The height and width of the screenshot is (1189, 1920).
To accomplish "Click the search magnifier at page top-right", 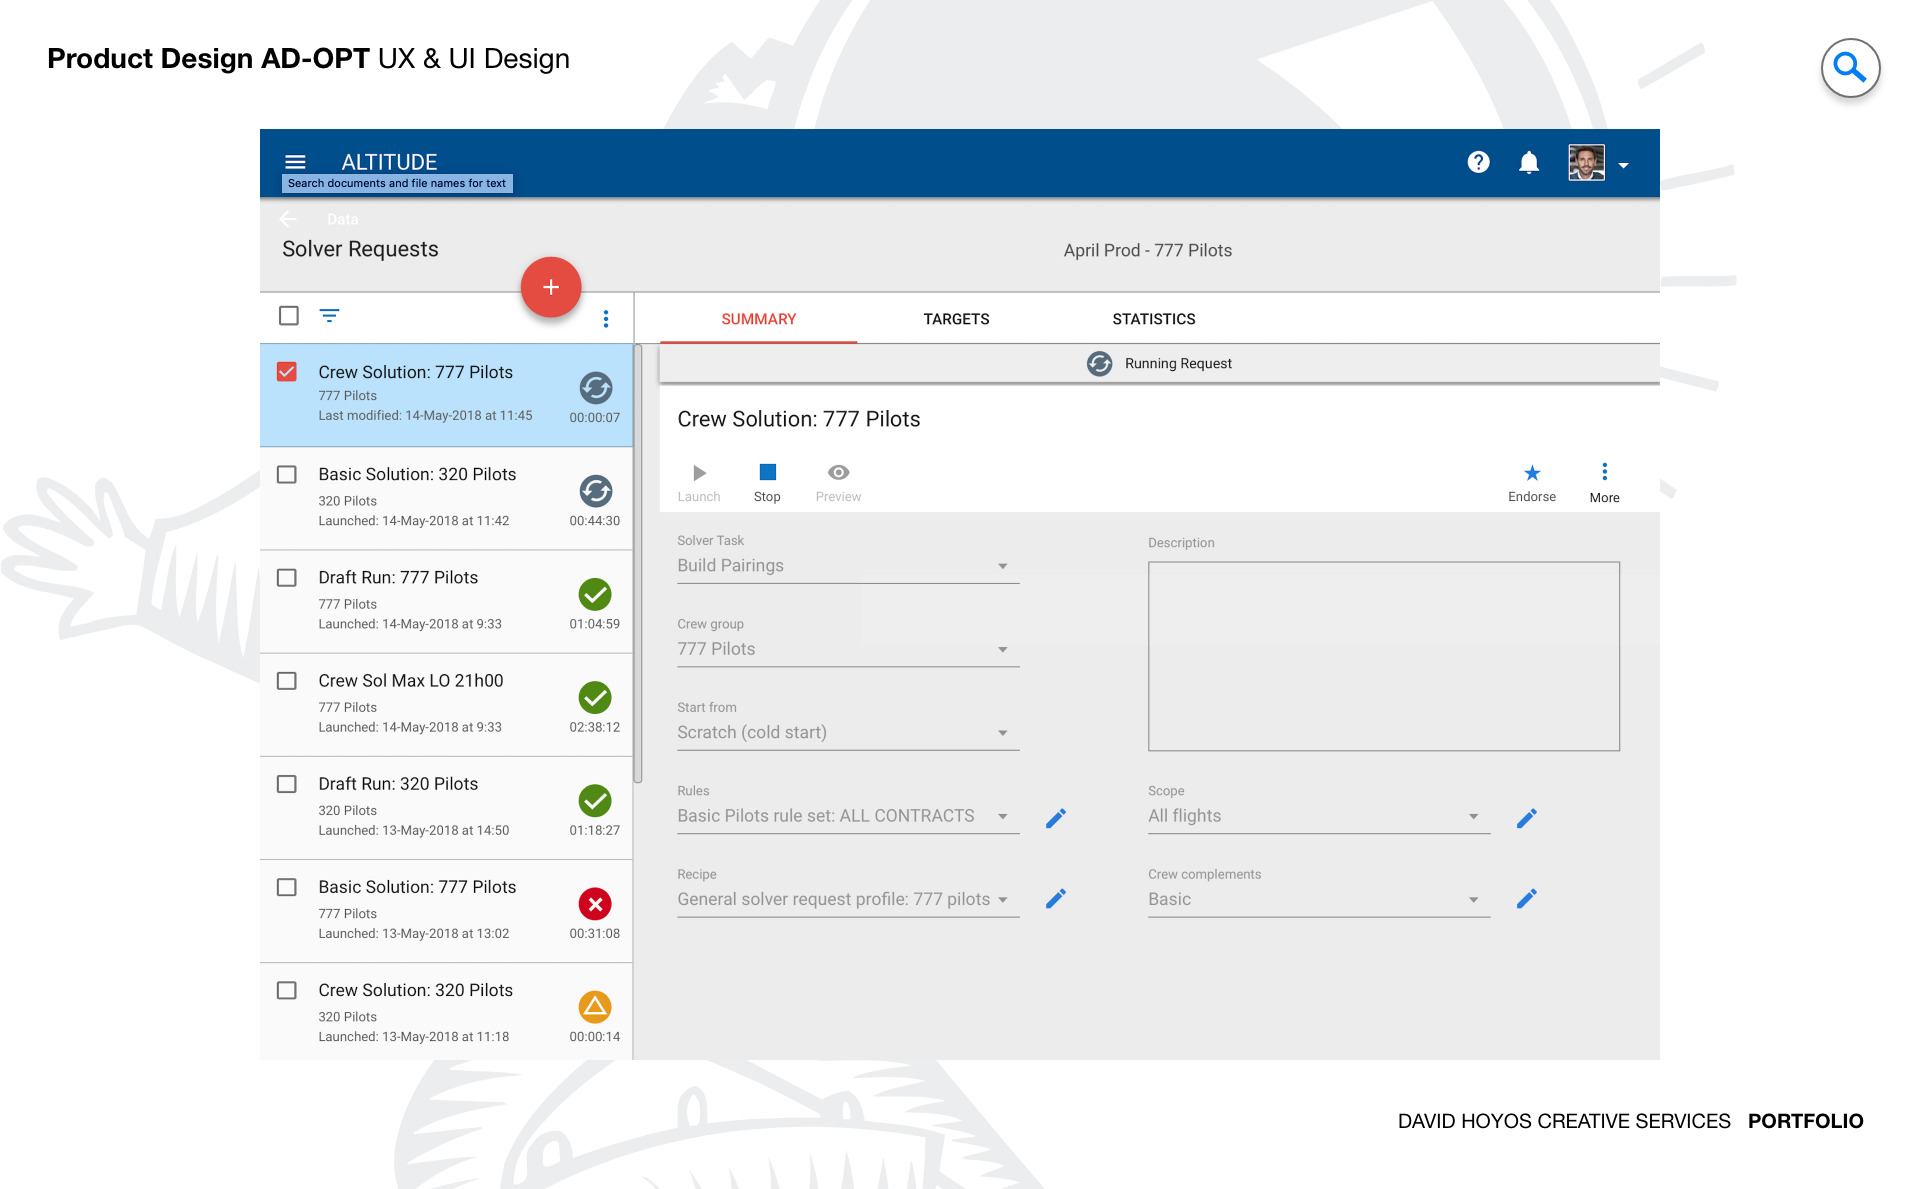I will [1850, 68].
